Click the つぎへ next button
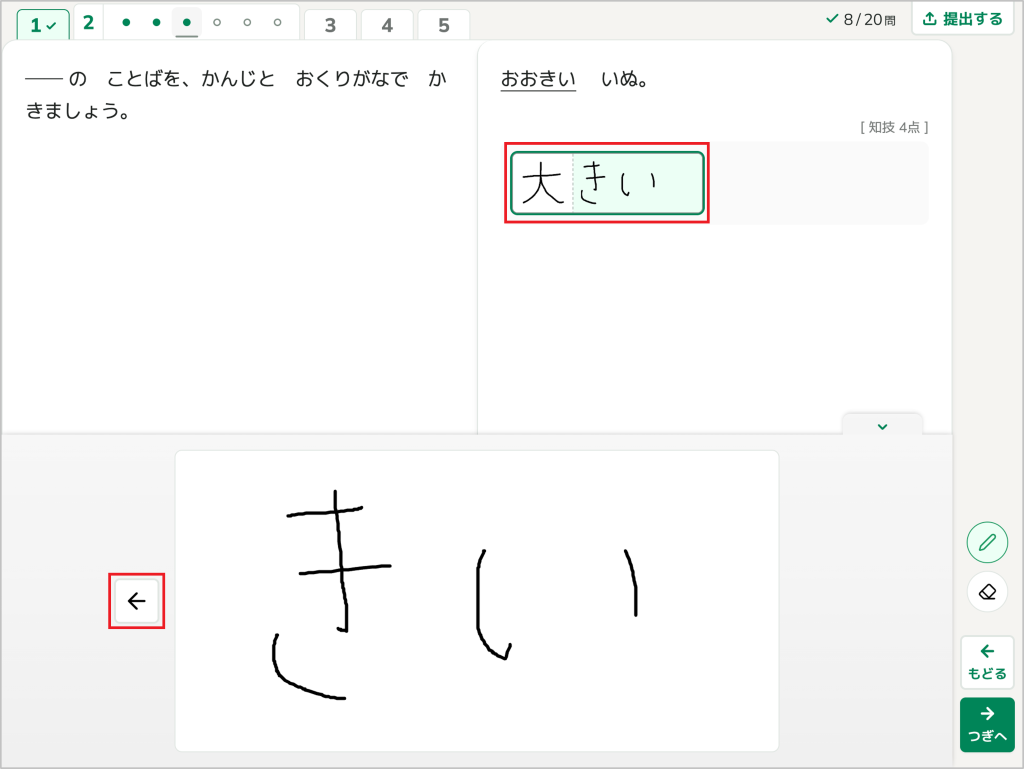Viewport: 1024px width, 769px height. coord(987,725)
